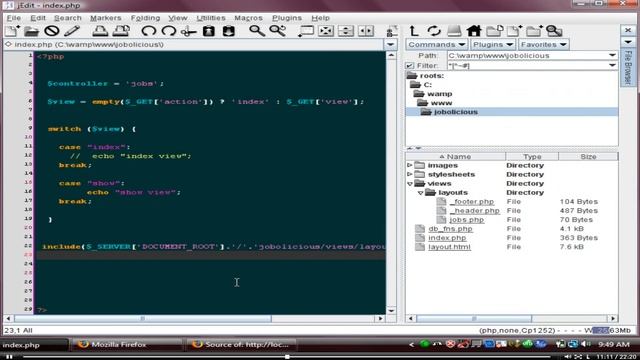Save the buffer with the pencil icon
The width and height of the screenshot is (640, 360).
click(x=72, y=31)
